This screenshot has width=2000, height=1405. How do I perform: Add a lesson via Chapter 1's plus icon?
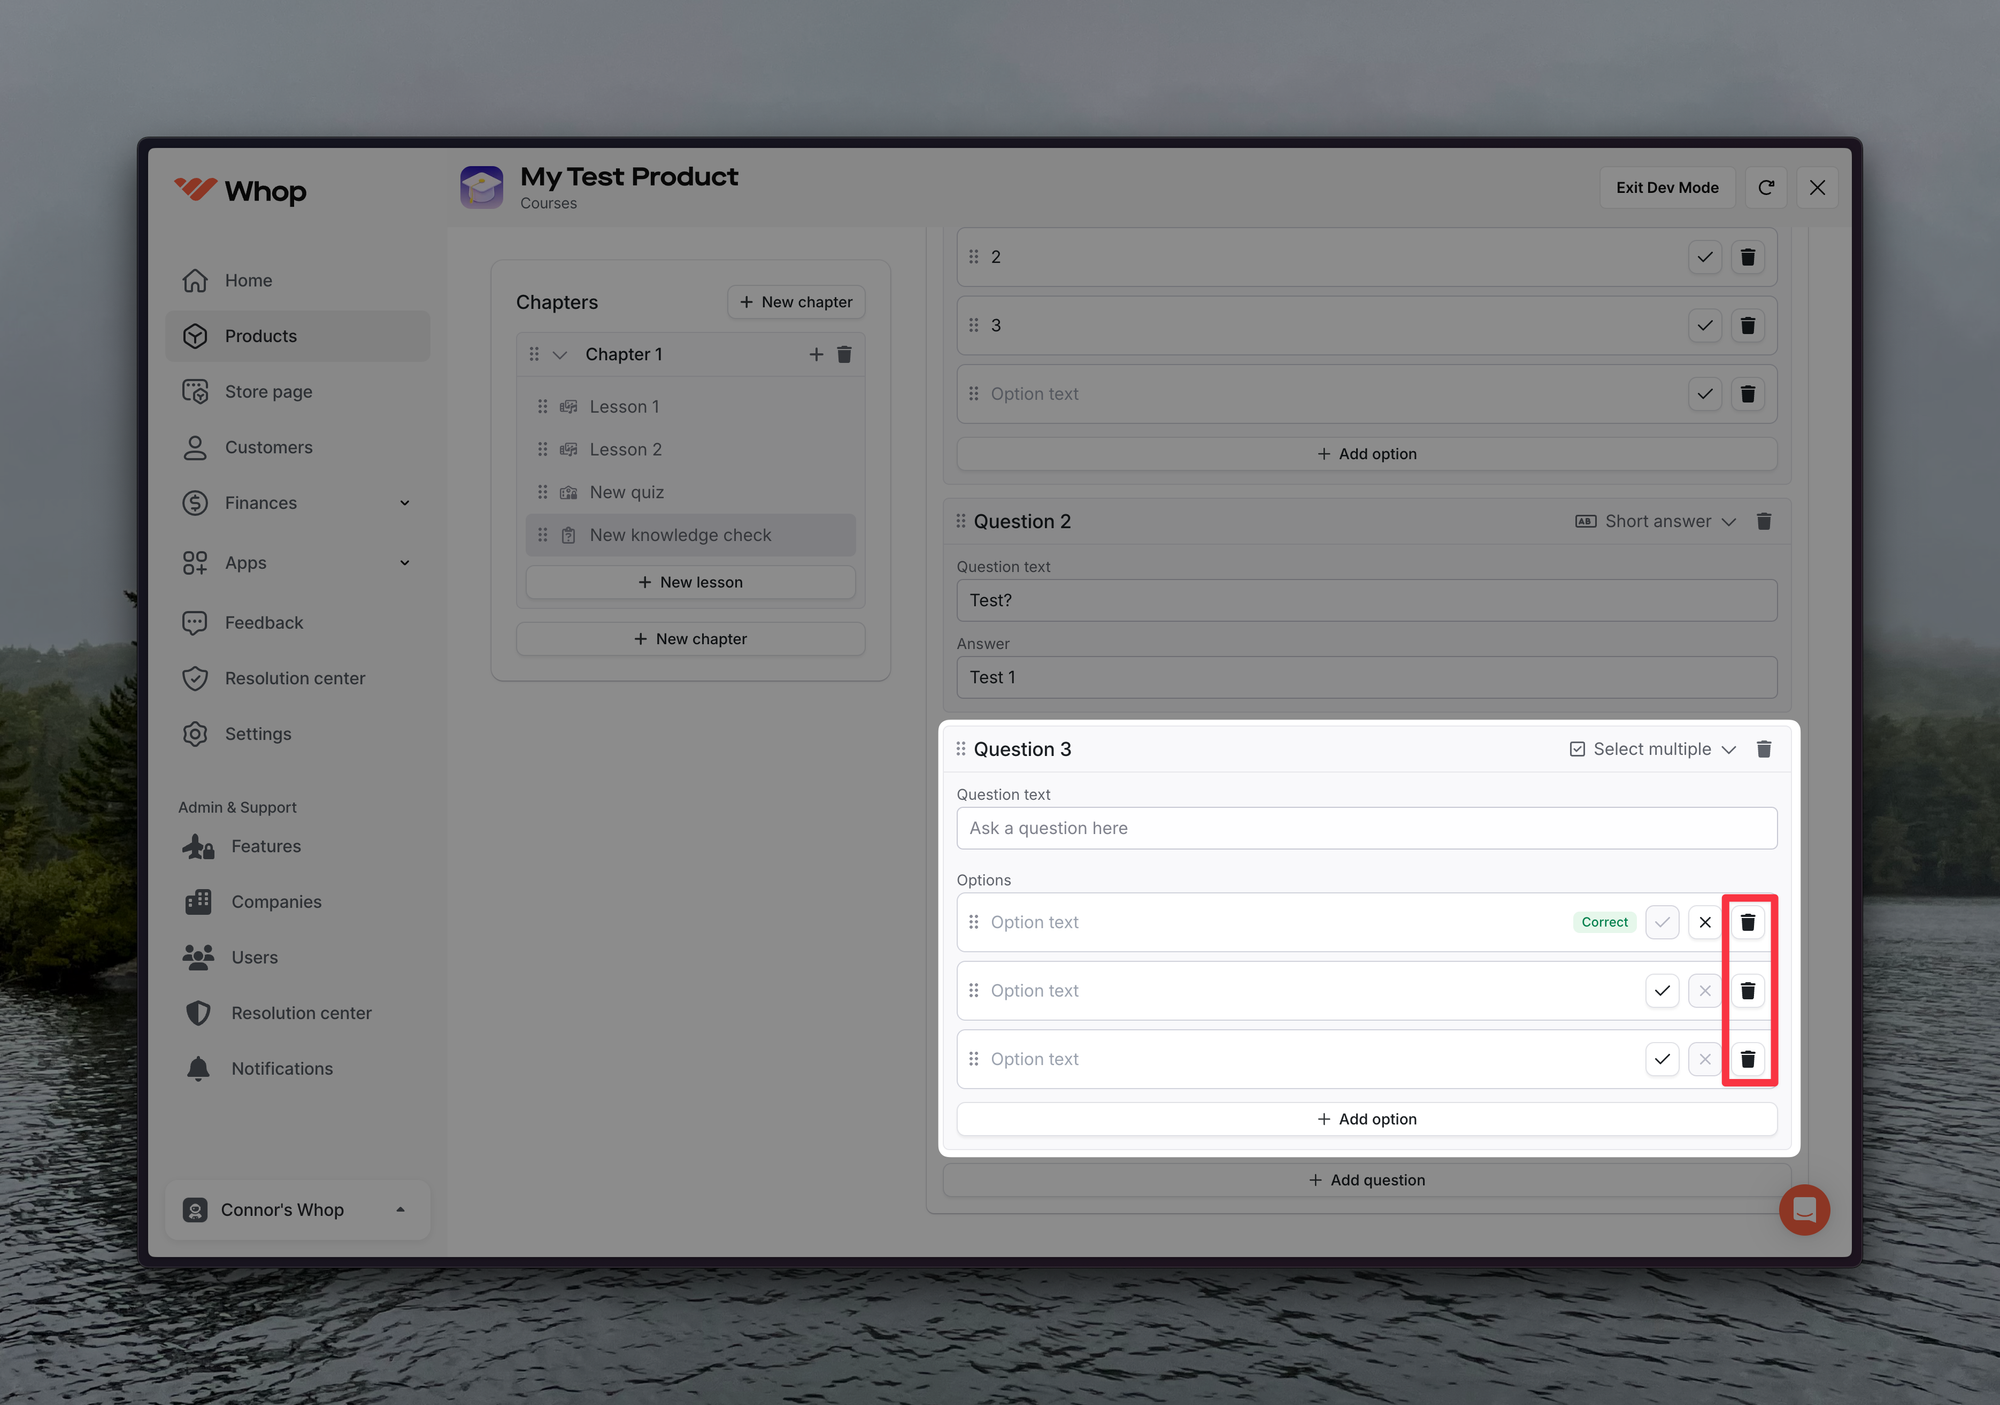(x=816, y=354)
